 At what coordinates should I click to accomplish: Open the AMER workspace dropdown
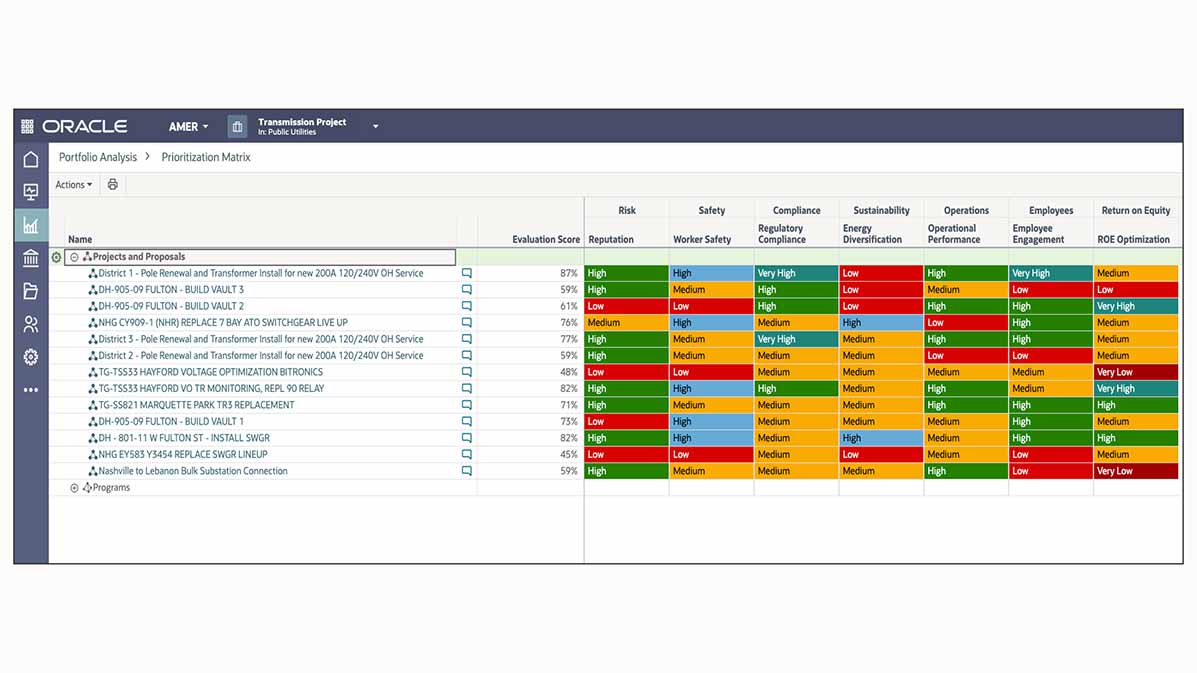click(188, 127)
